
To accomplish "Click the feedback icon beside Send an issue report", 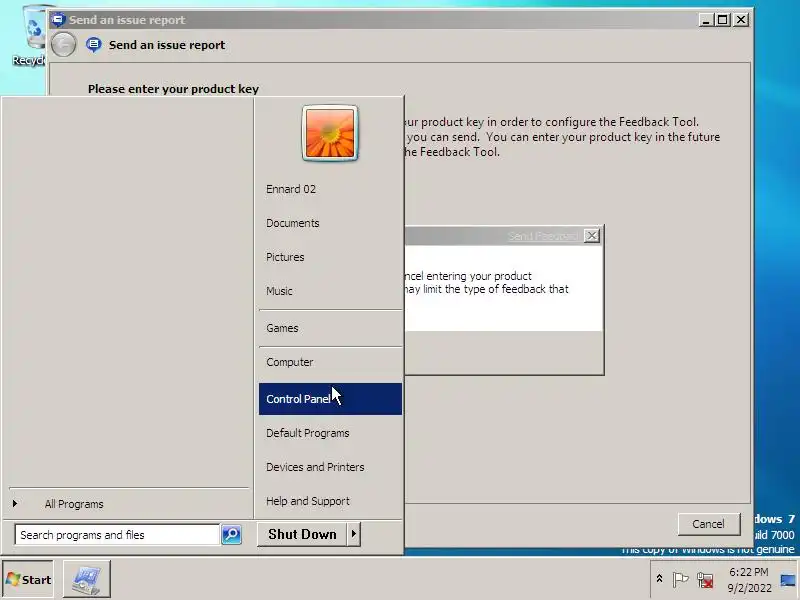I will (x=93, y=45).
